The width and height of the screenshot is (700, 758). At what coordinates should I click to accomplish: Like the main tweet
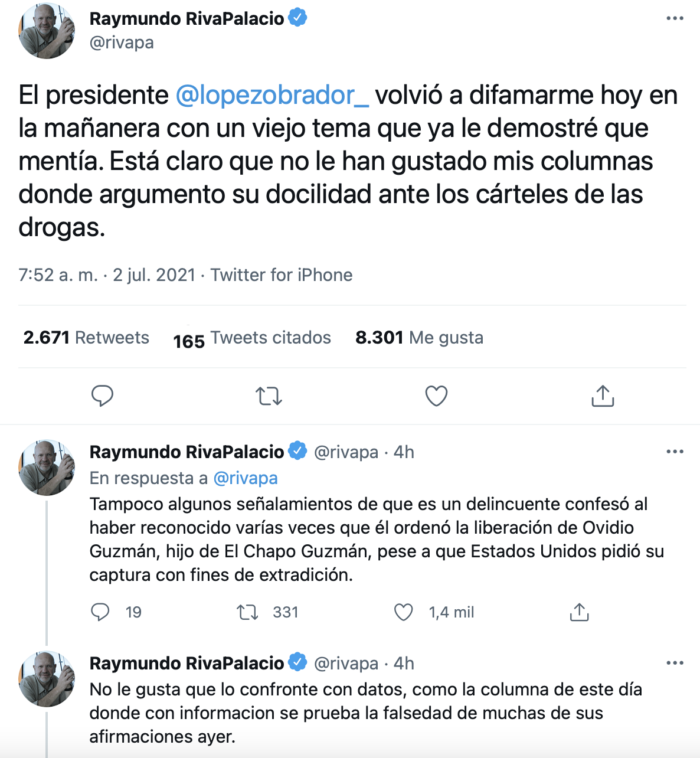click(436, 396)
